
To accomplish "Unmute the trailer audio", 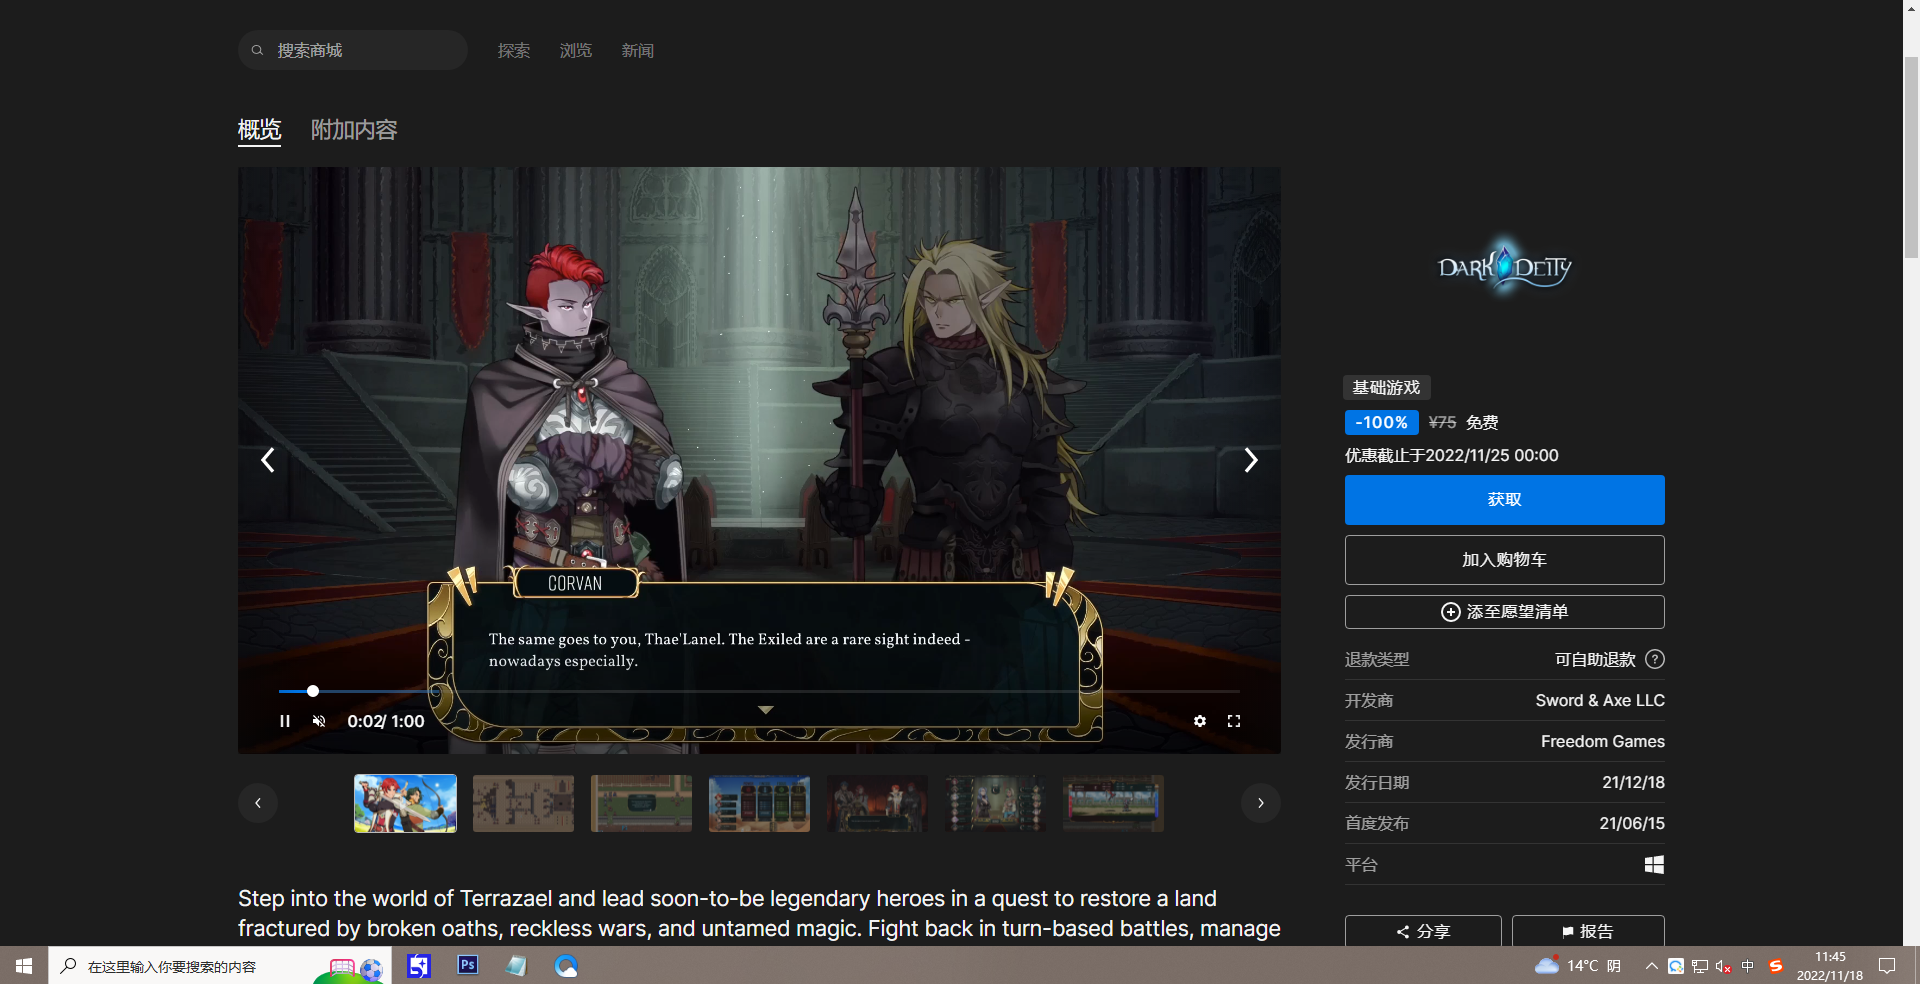I will coord(319,721).
